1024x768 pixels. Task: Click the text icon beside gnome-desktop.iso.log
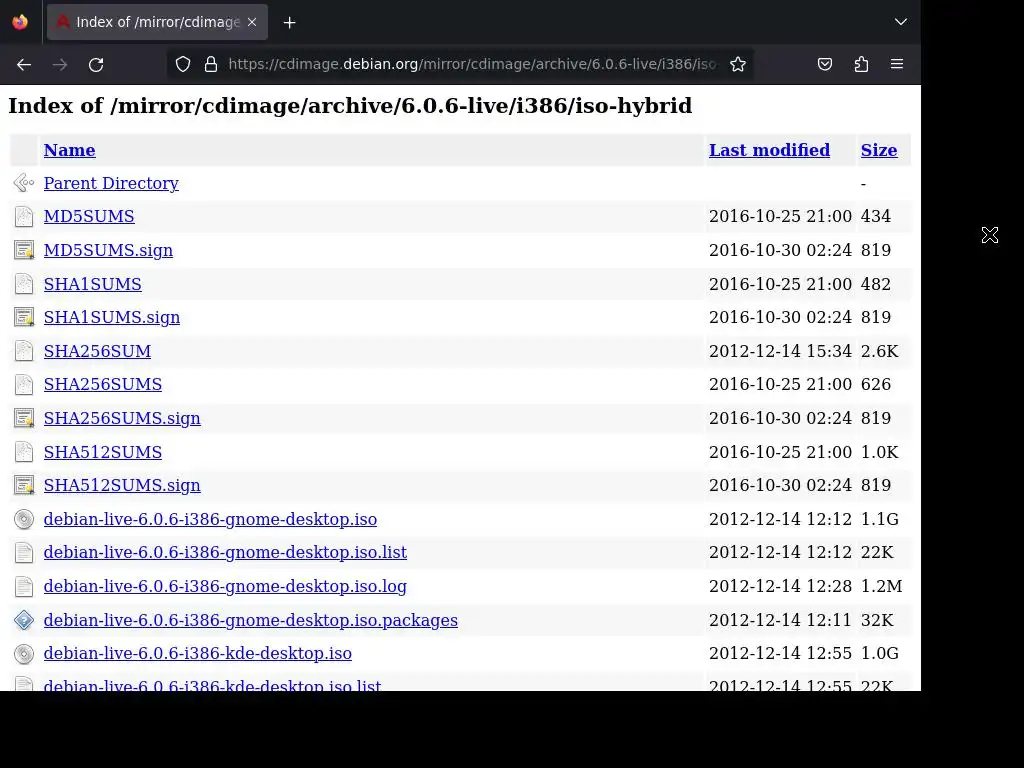[x=24, y=586]
